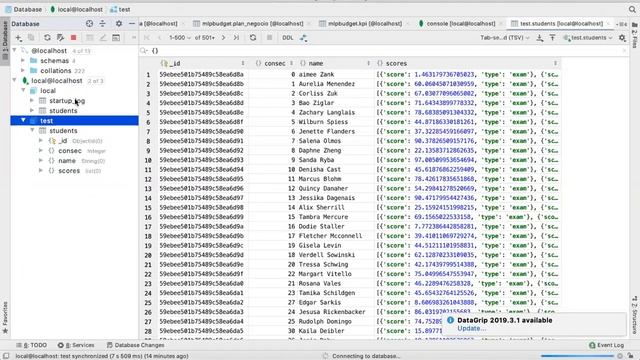The width and height of the screenshot is (640, 360).
Task: Expand the schemas folder
Action: (23, 60)
